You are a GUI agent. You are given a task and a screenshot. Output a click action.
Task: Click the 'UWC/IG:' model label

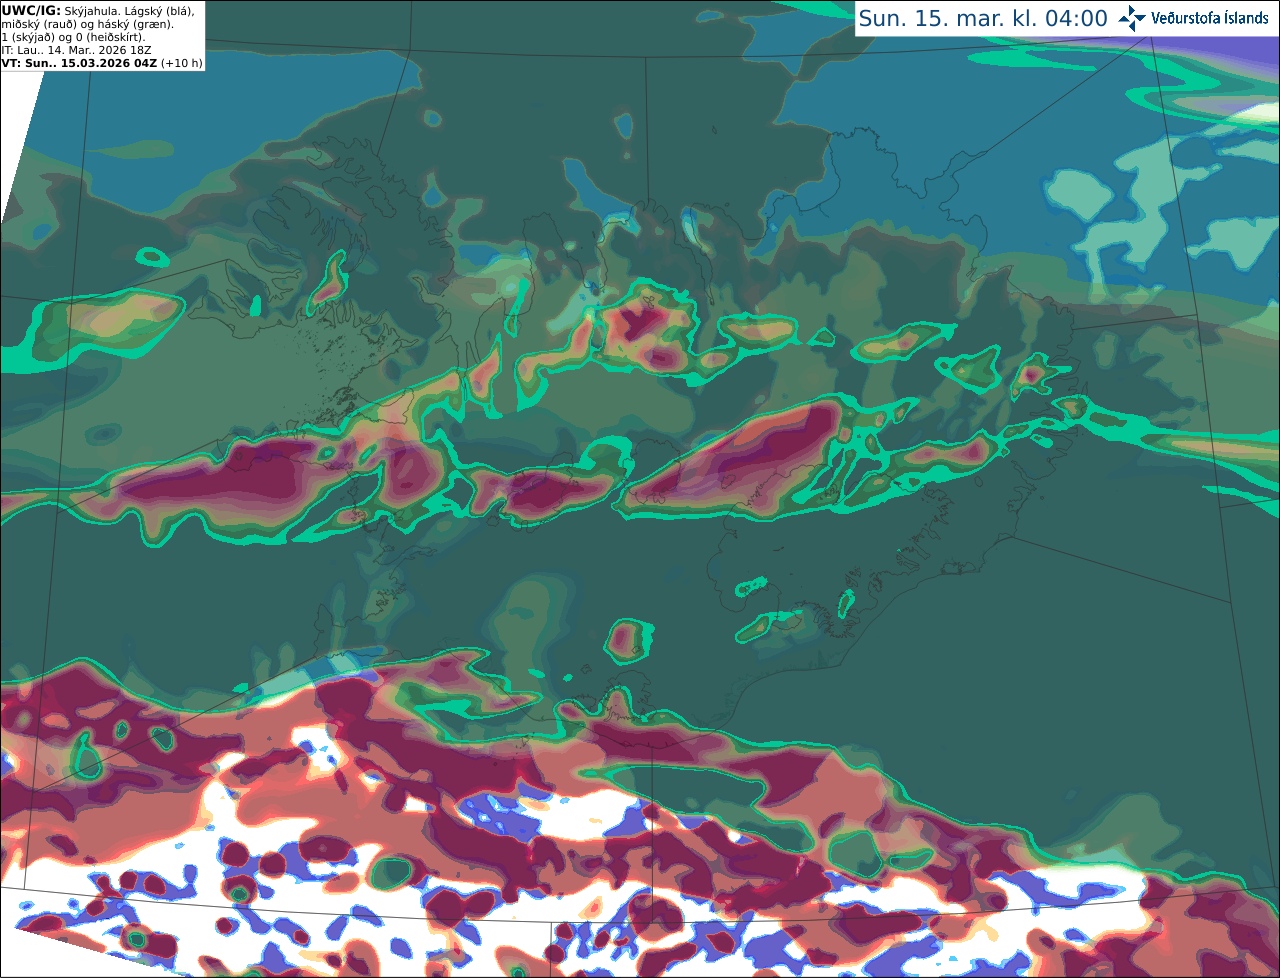(31, 10)
